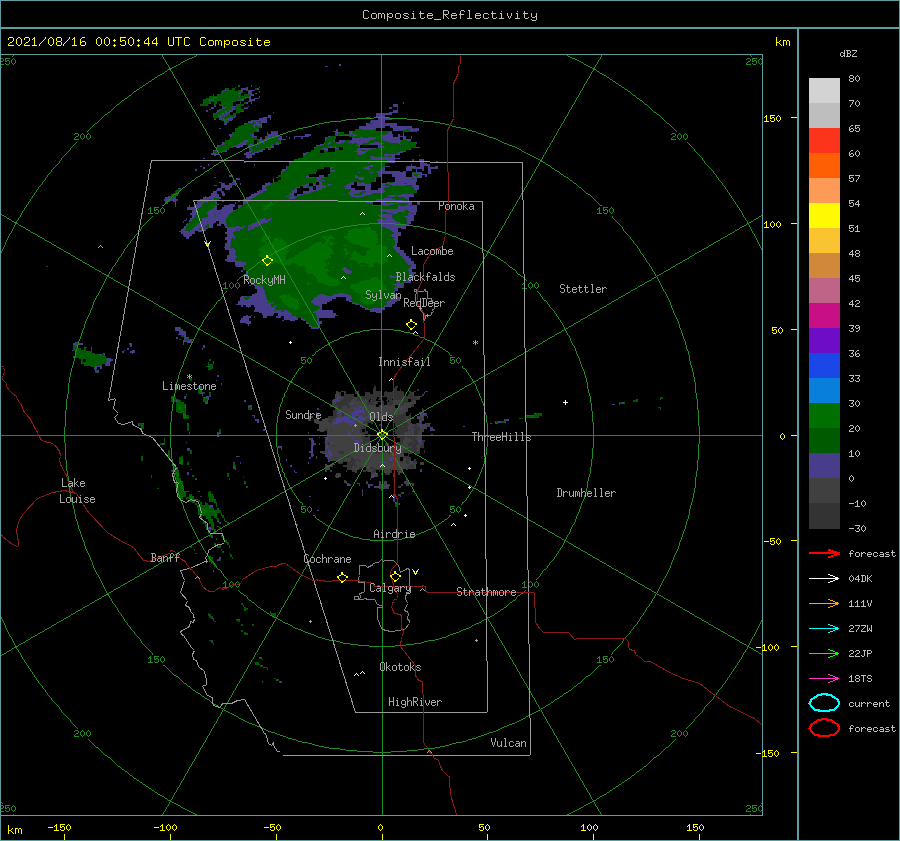Click the Ponoka city label
Image resolution: width=900 pixels, height=841 pixels.
pos(456,206)
